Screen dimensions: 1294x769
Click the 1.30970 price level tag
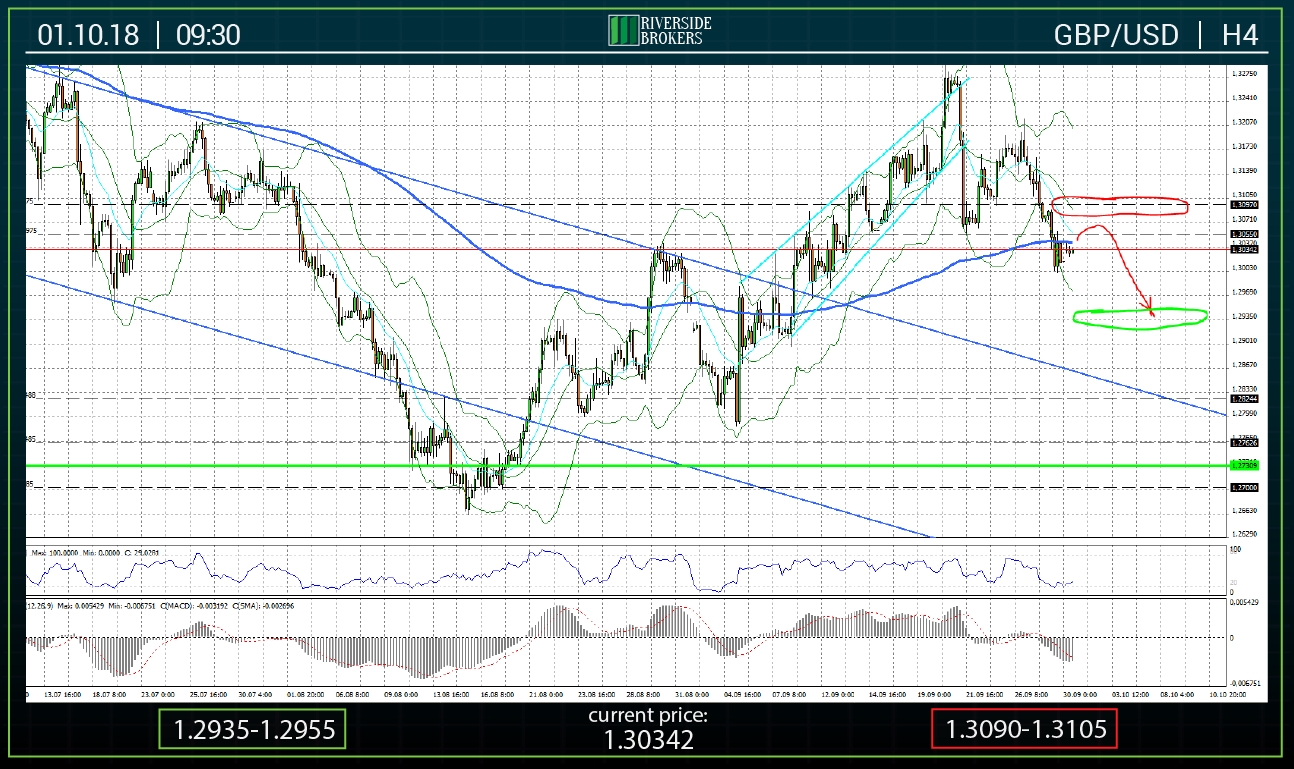1244,204
